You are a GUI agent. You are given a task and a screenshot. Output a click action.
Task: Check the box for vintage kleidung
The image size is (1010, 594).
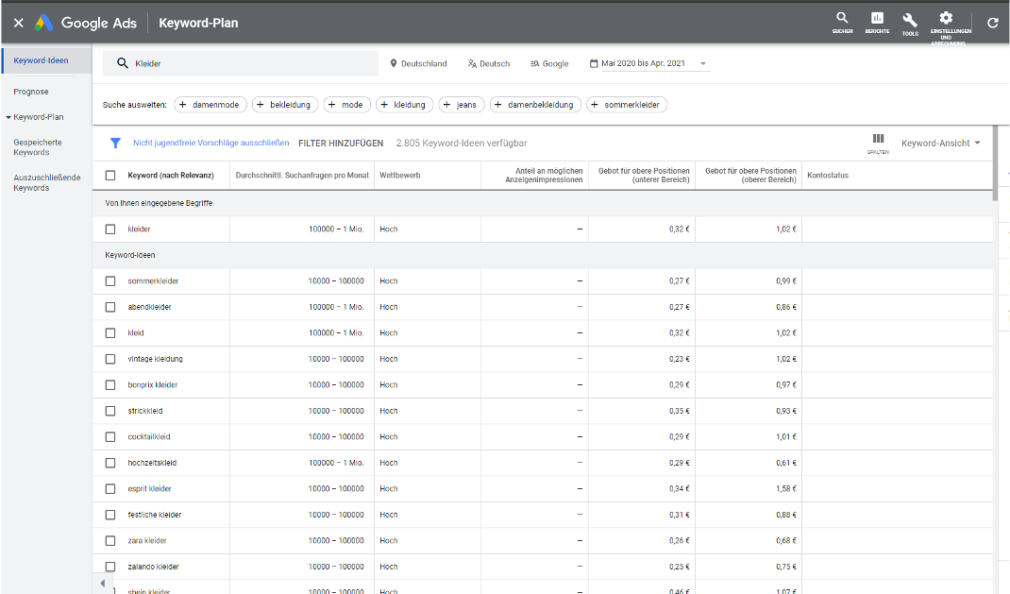click(110, 359)
